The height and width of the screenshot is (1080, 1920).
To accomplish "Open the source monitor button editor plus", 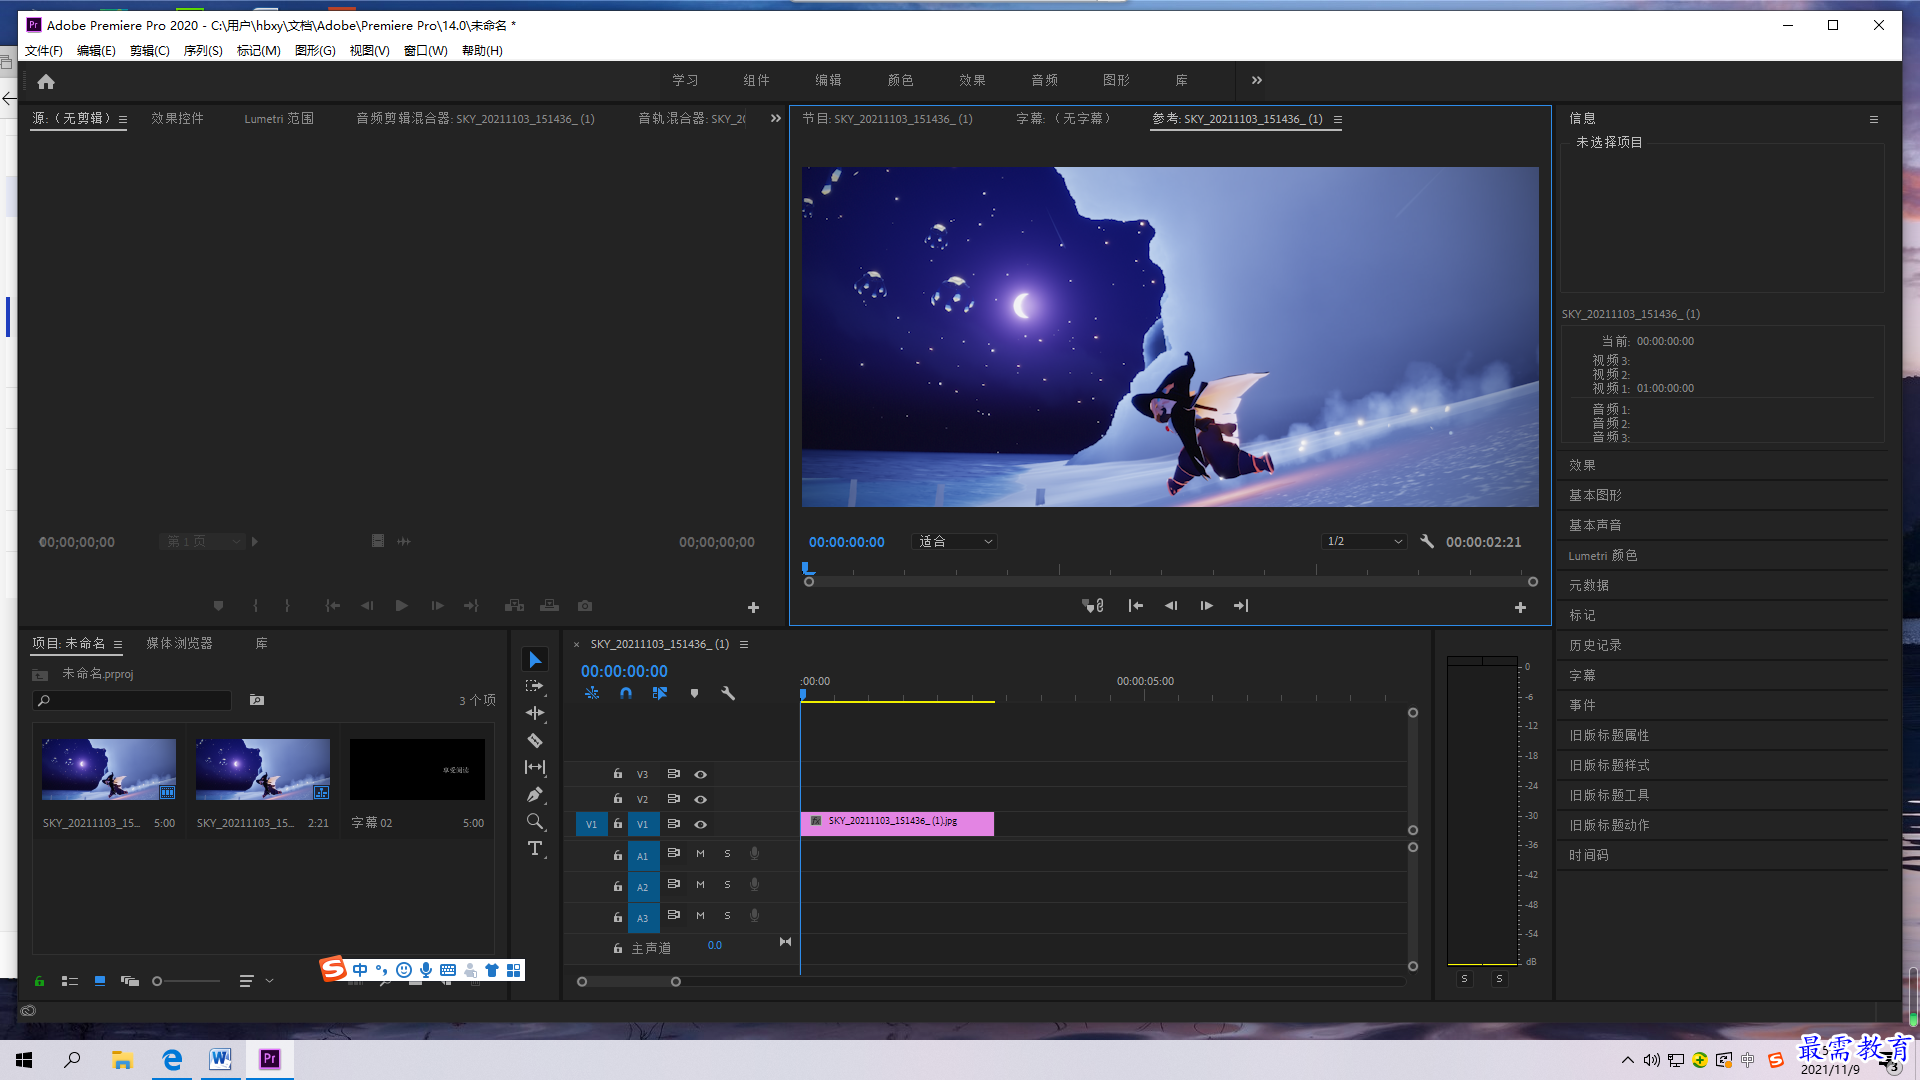I will tap(753, 607).
